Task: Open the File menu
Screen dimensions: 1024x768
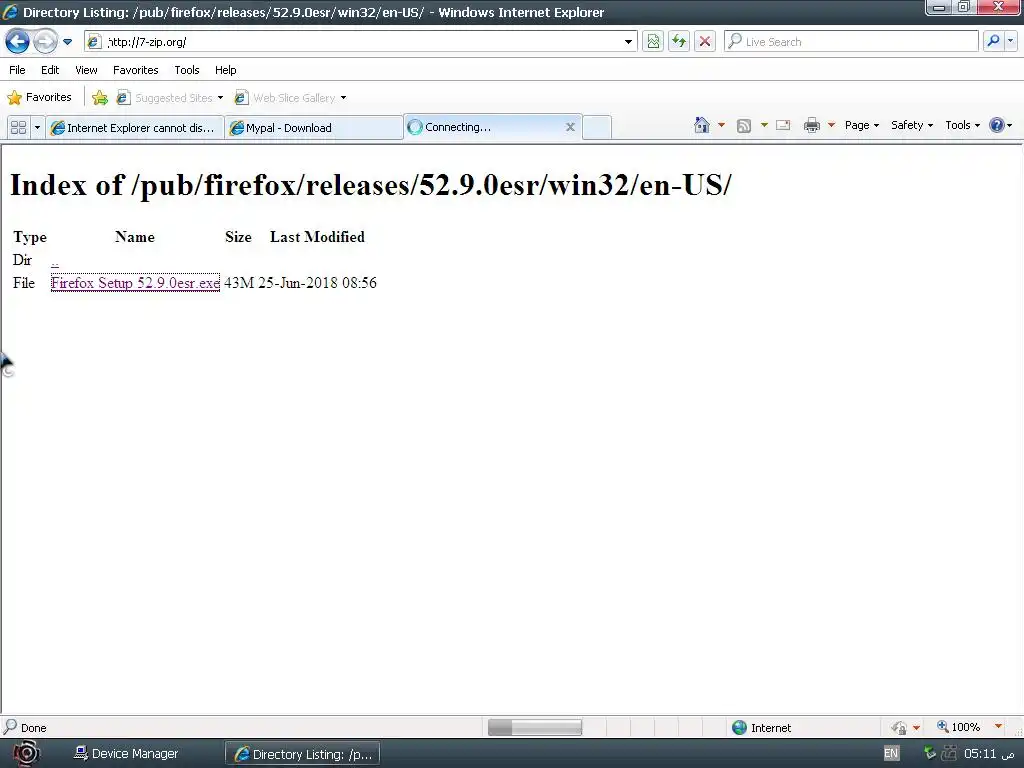Action: (17, 70)
